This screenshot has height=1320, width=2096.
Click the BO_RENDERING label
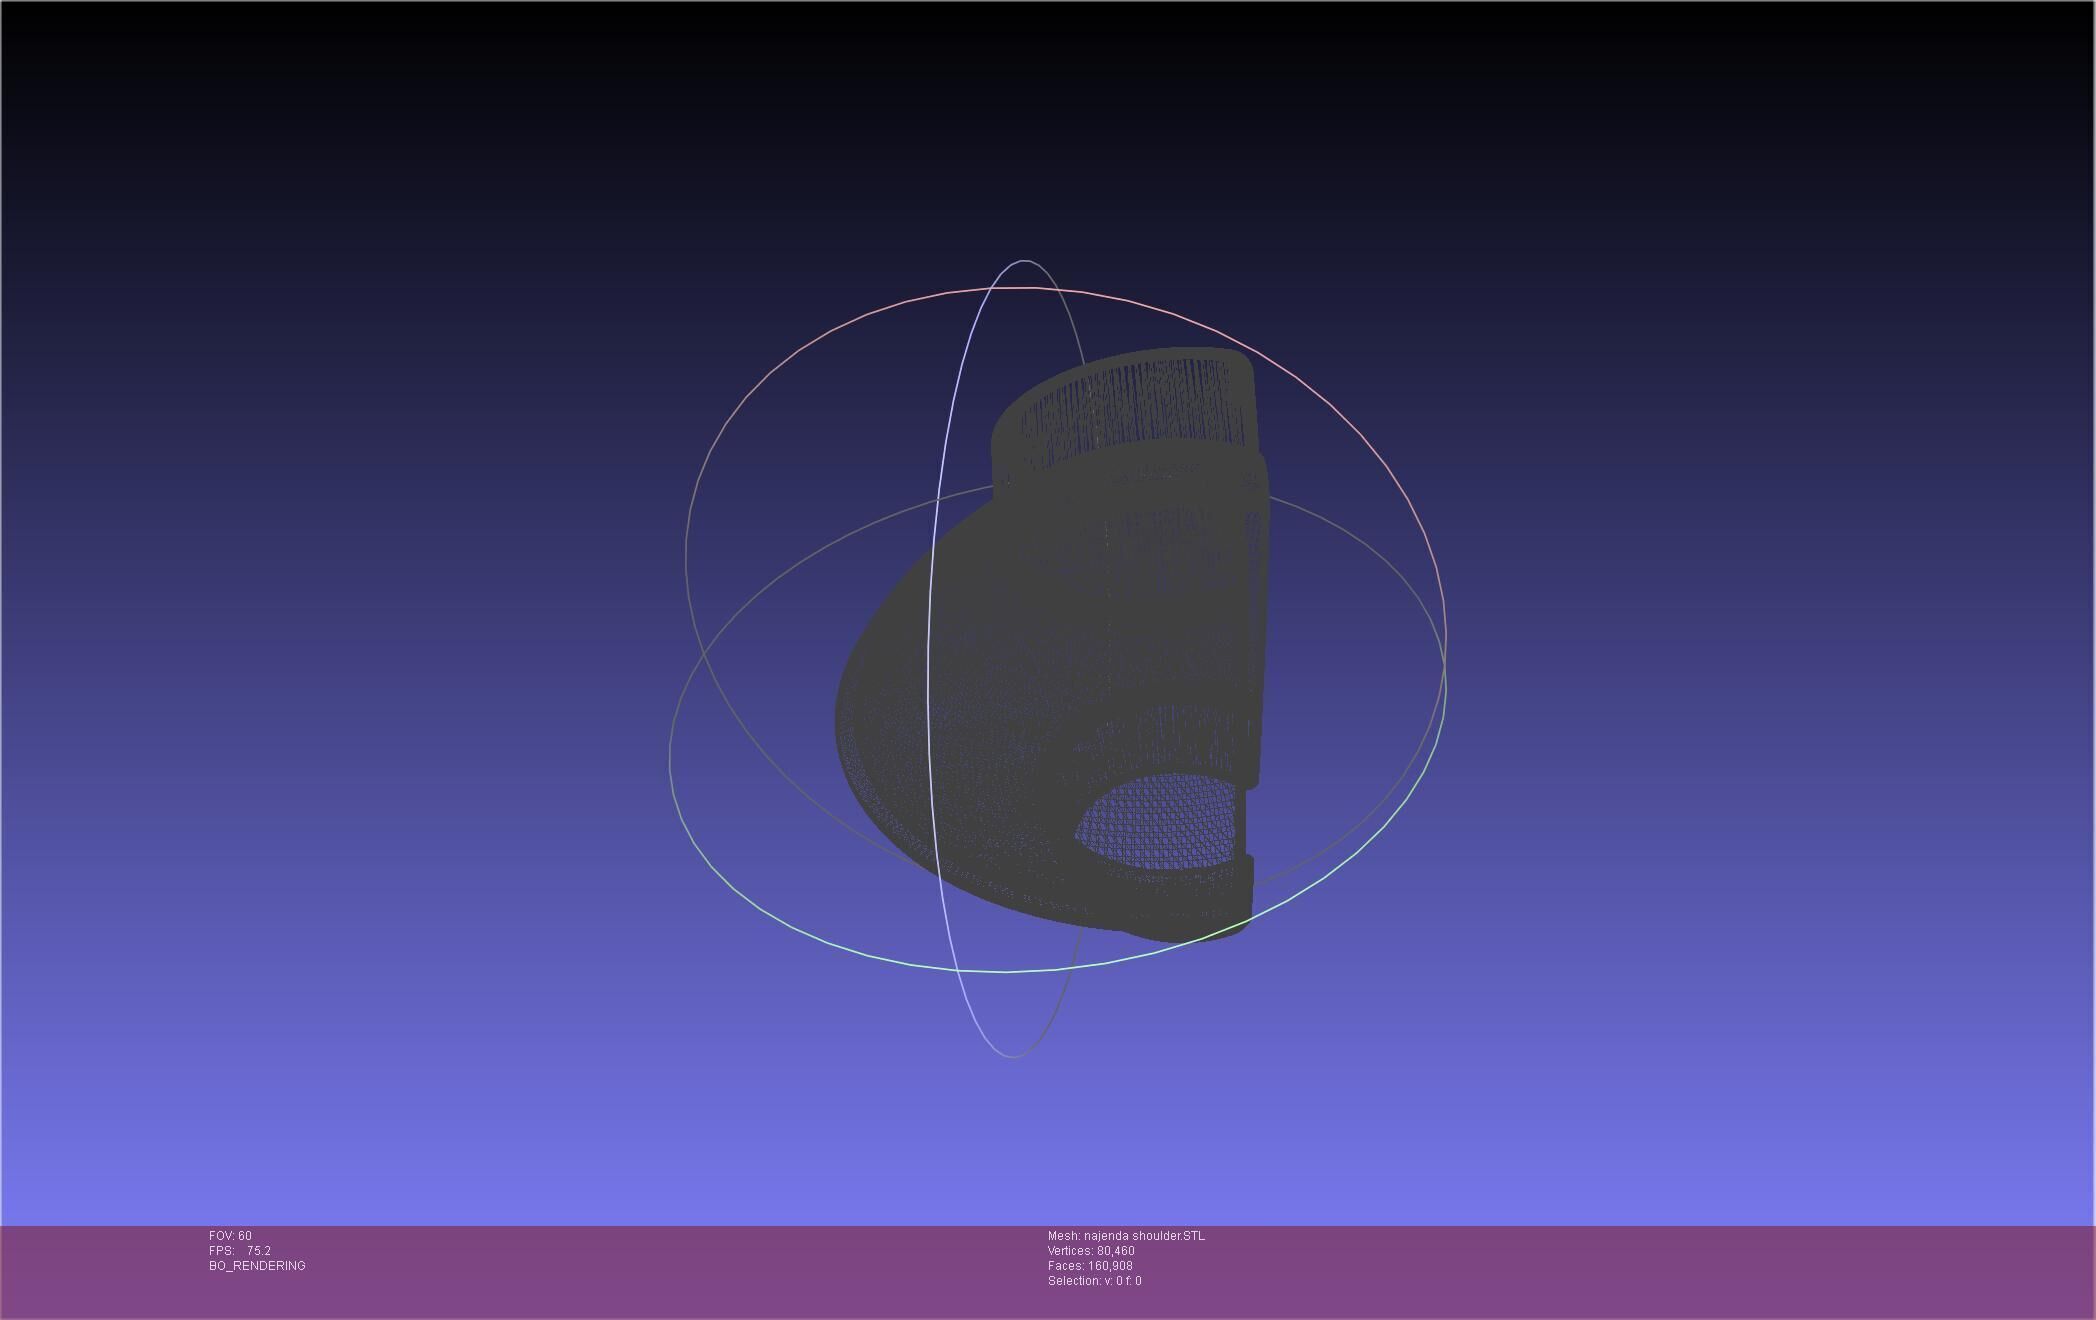point(257,1266)
